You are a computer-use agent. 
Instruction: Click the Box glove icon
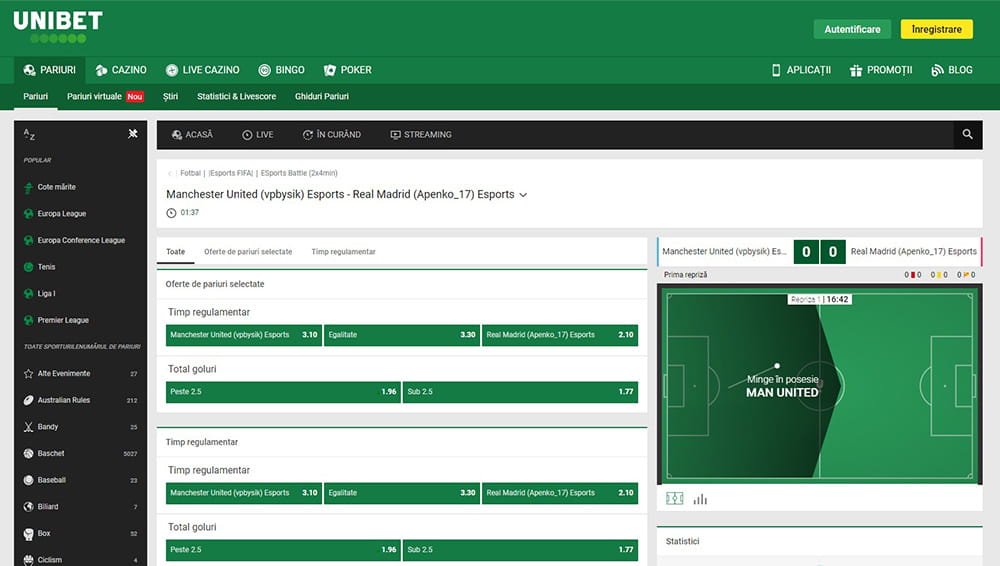coord(28,533)
